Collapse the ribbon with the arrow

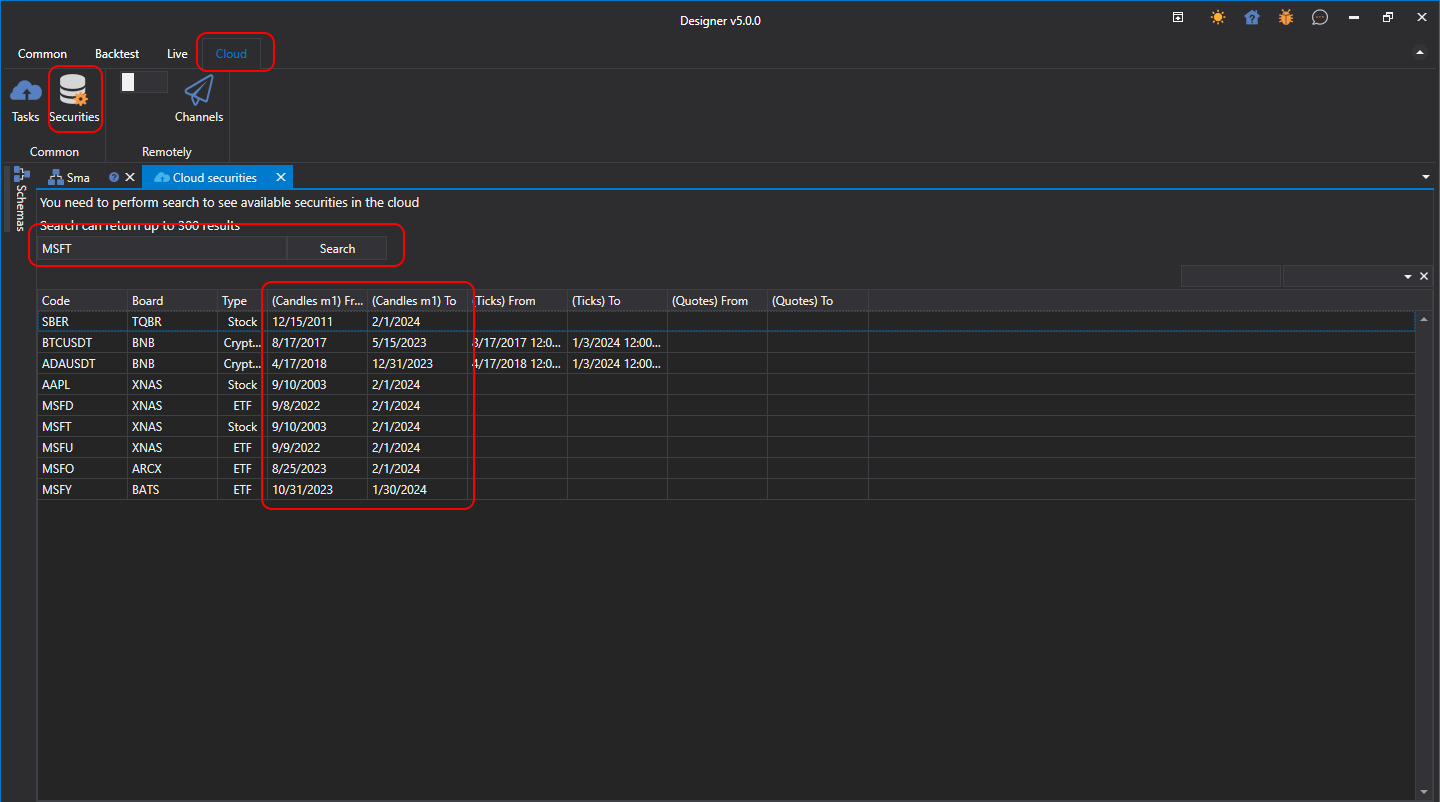tap(1420, 51)
